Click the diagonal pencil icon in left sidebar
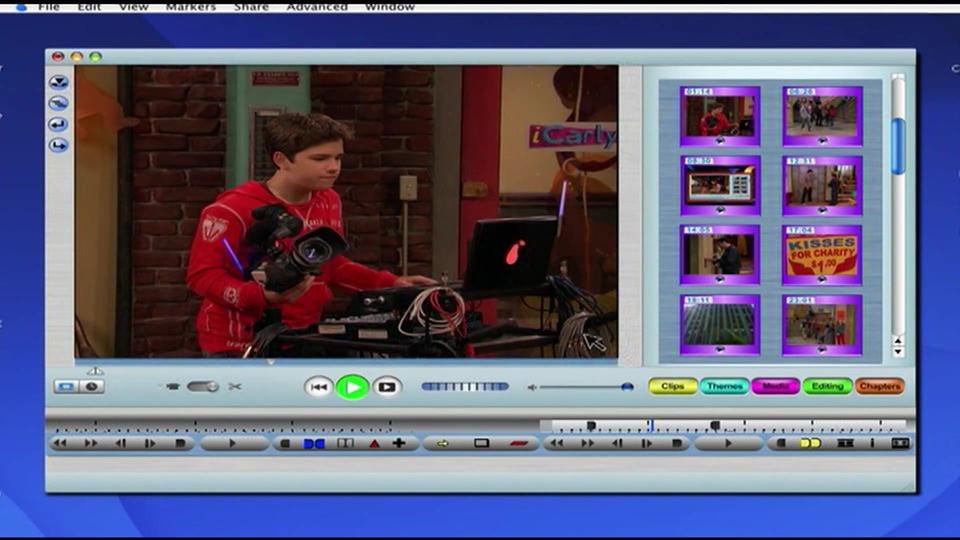This screenshot has height=540, width=960. point(59,103)
